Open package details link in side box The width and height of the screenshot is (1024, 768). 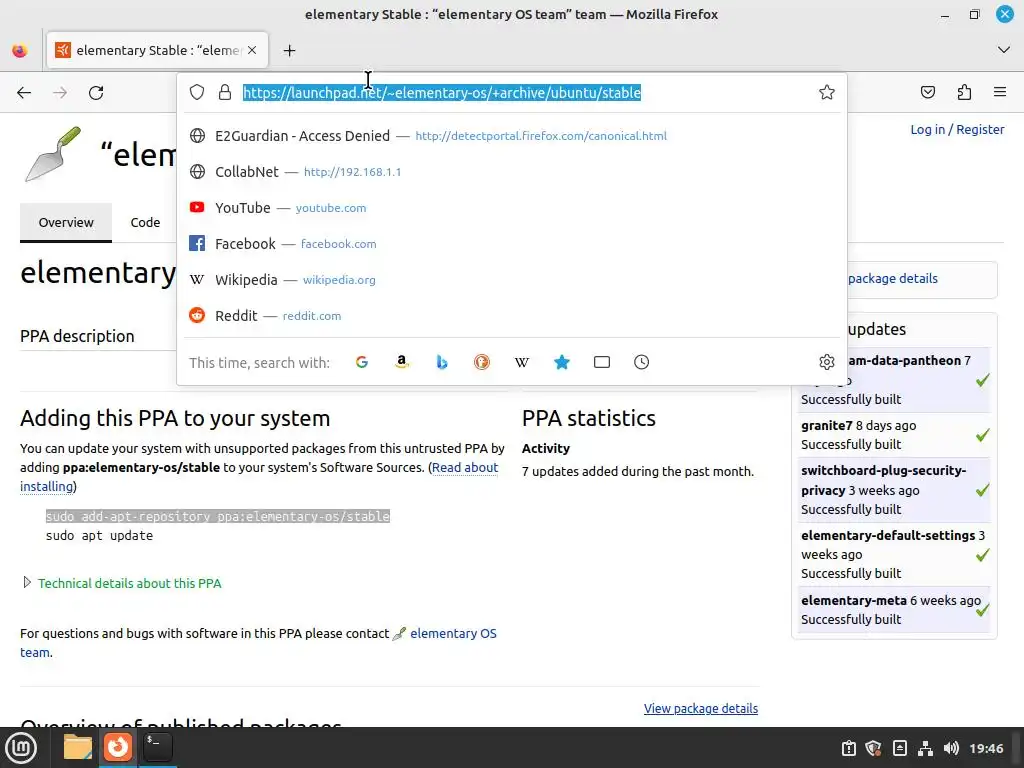pyautogui.click(x=893, y=278)
